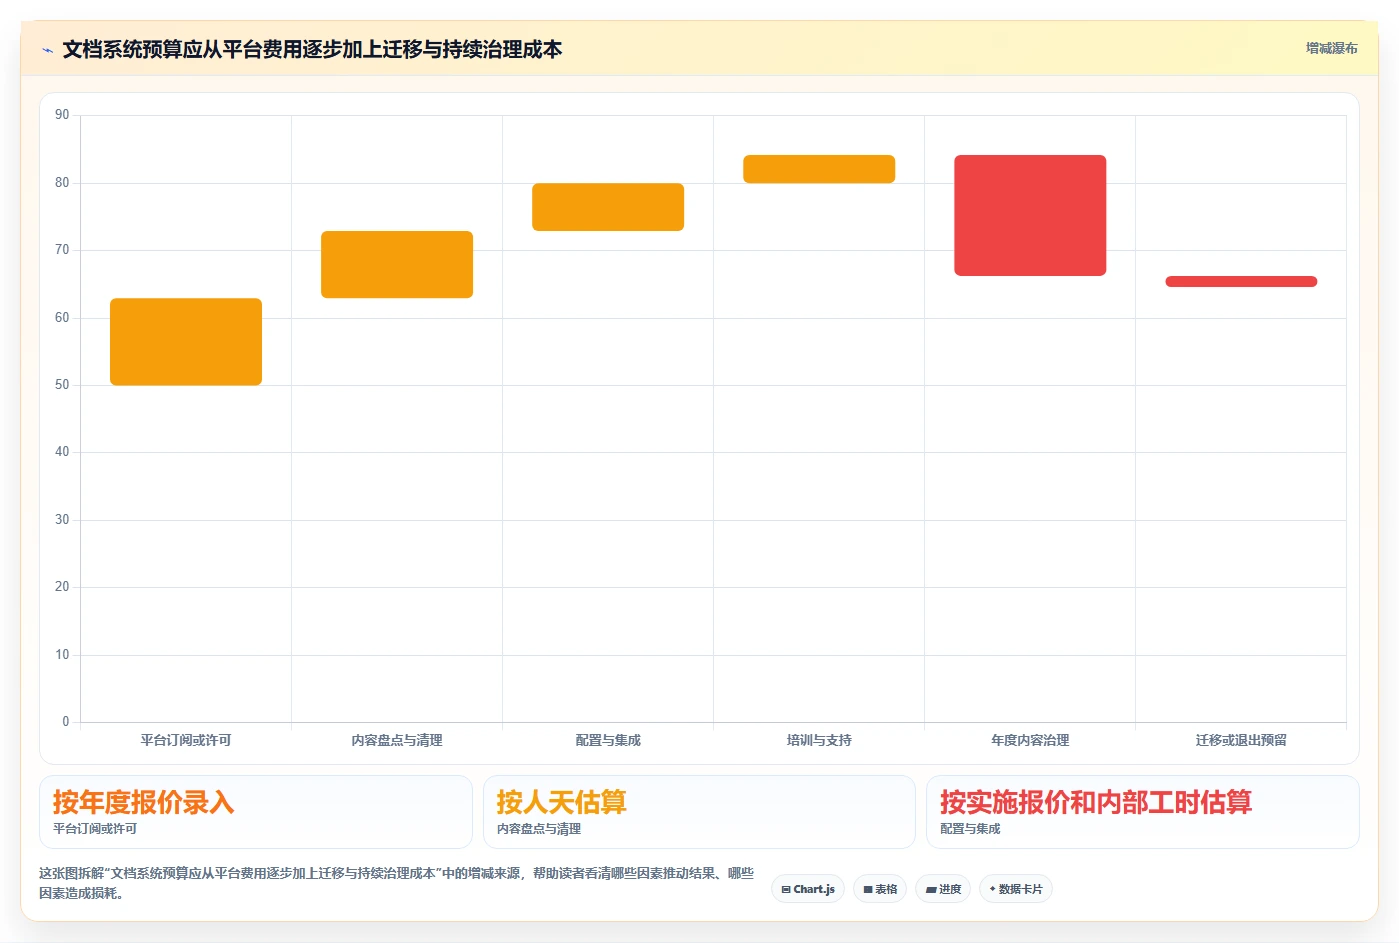Image resolution: width=1399 pixels, height=943 pixels.
Task: Click the 年度内容治理 red waterfall bar
Action: point(1030,215)
